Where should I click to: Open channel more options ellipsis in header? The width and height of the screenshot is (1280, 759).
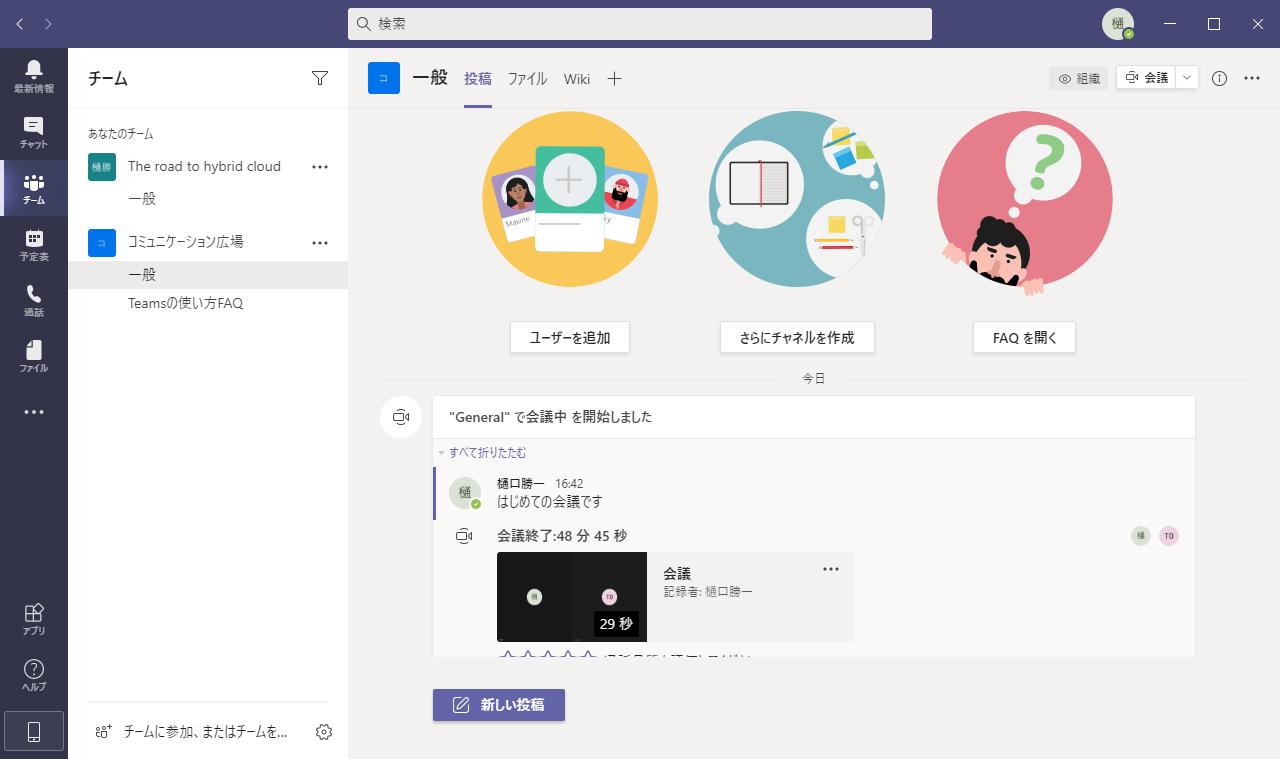click(x=1252, y=78)
